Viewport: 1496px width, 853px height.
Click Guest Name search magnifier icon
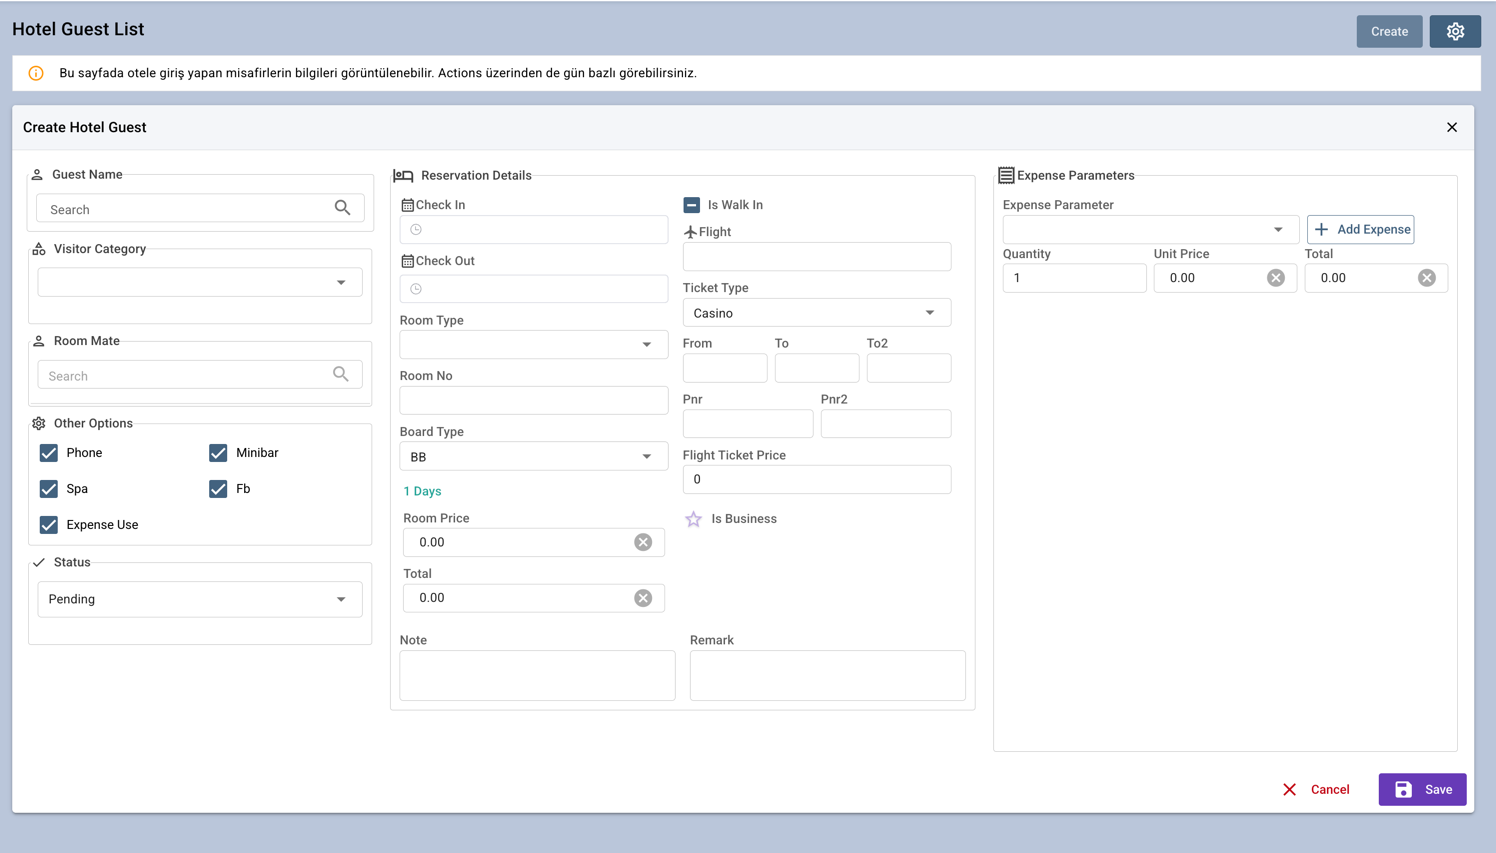342,208
